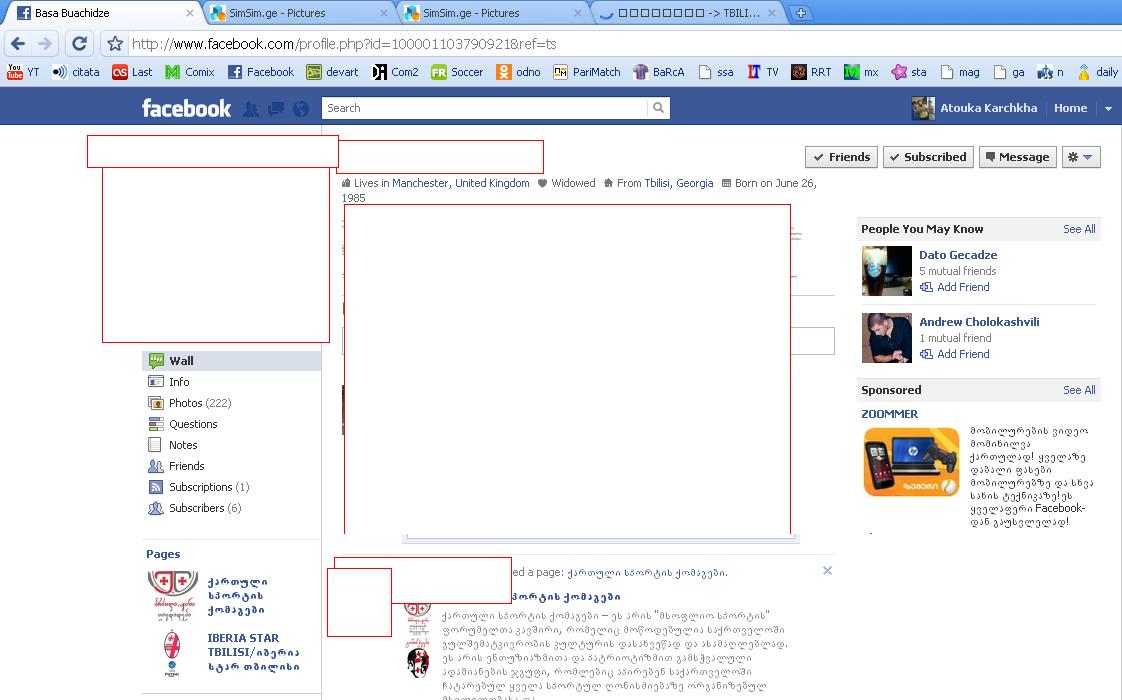The image size is (1122, 700).
Task: Click the facebook logo
Action: [186, 108]
